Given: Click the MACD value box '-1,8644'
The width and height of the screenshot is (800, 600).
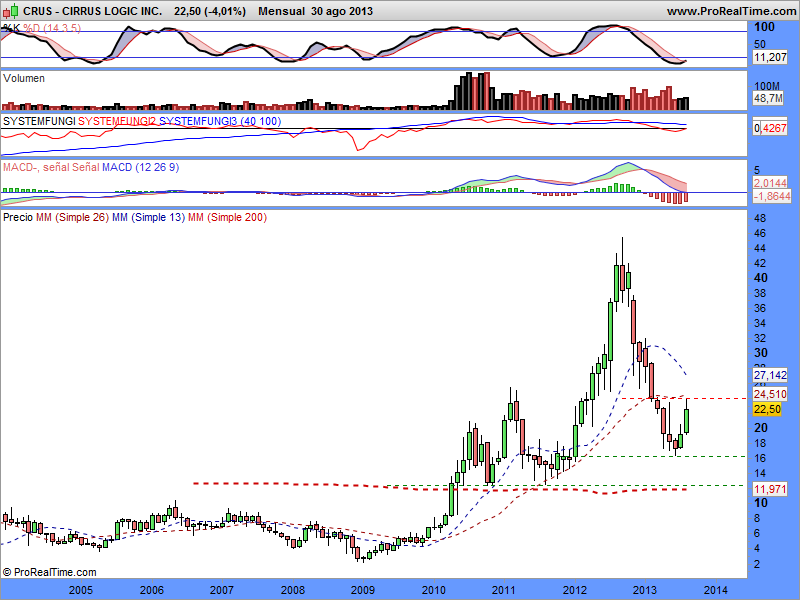Looking at the screenshot, I should point(771,196).
